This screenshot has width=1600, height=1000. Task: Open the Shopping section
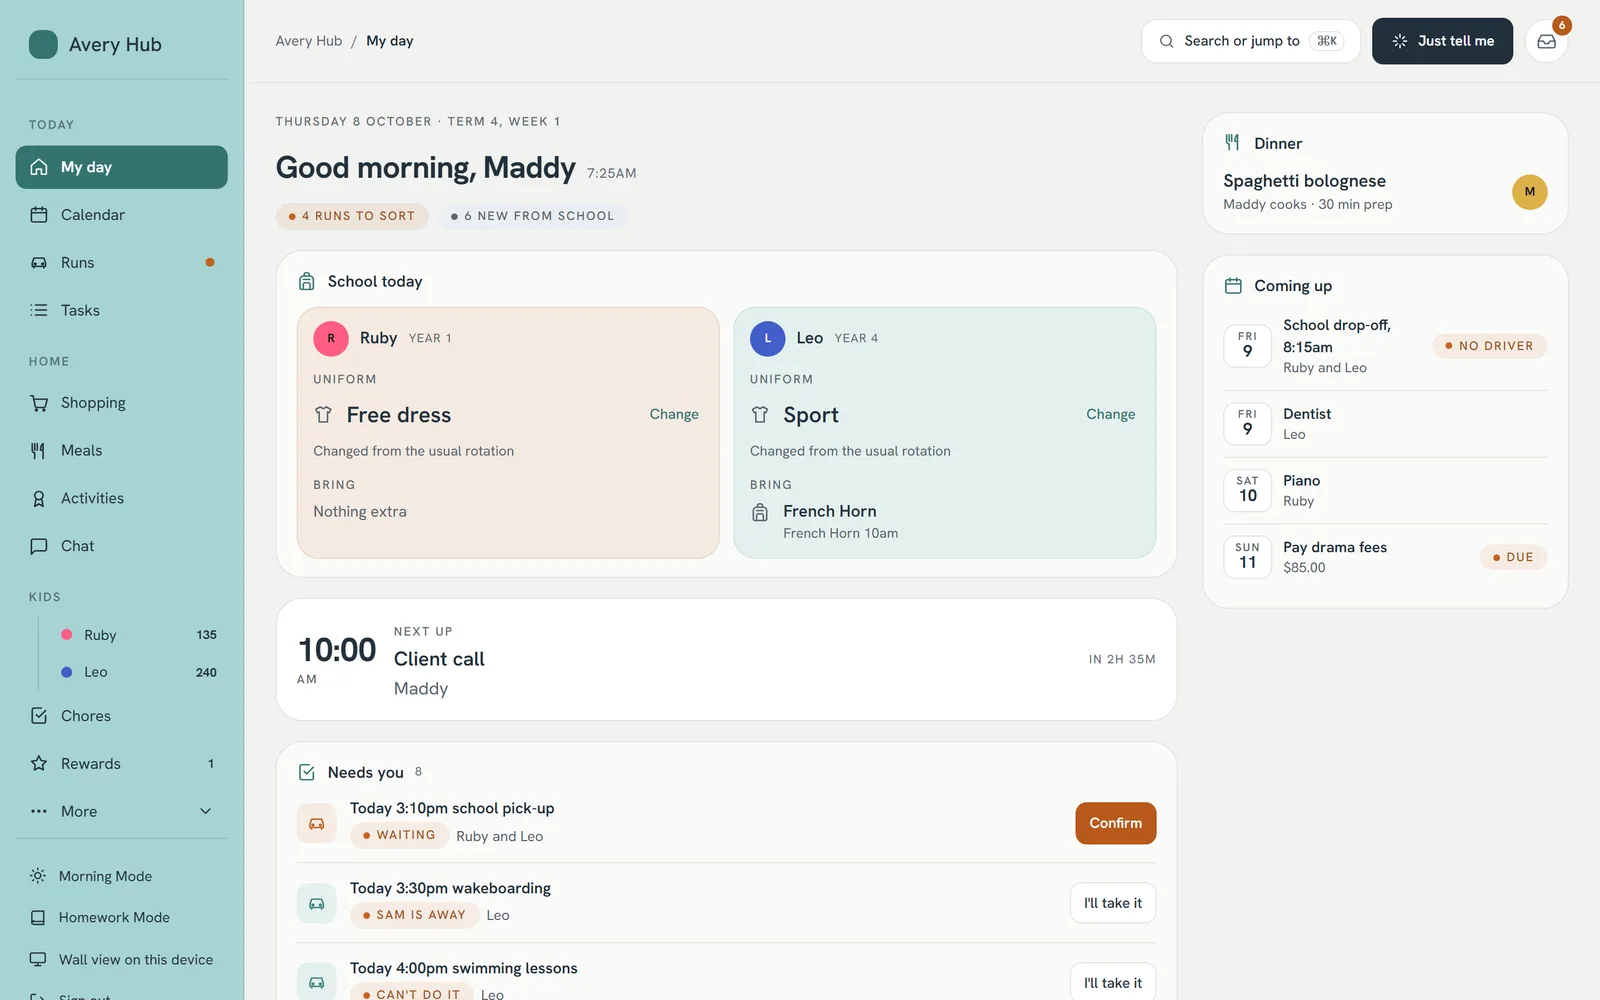[x=122, y=403]
